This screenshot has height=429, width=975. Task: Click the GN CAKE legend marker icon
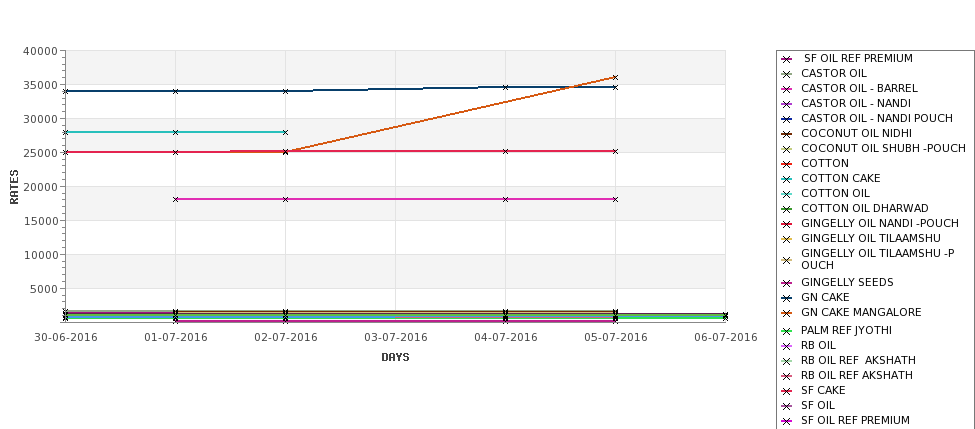tap(787, 298)
